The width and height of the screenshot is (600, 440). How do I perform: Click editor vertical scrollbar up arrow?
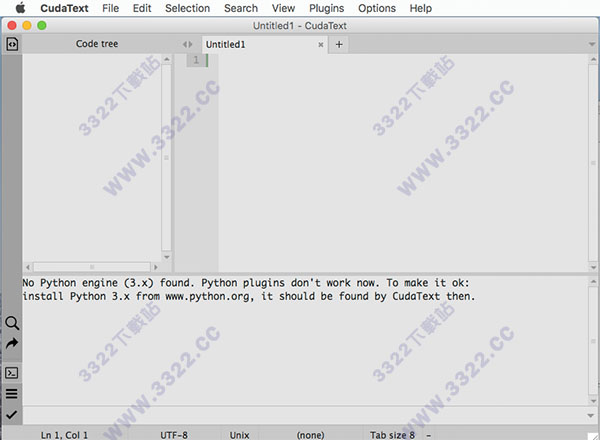(x=593, y=59)
